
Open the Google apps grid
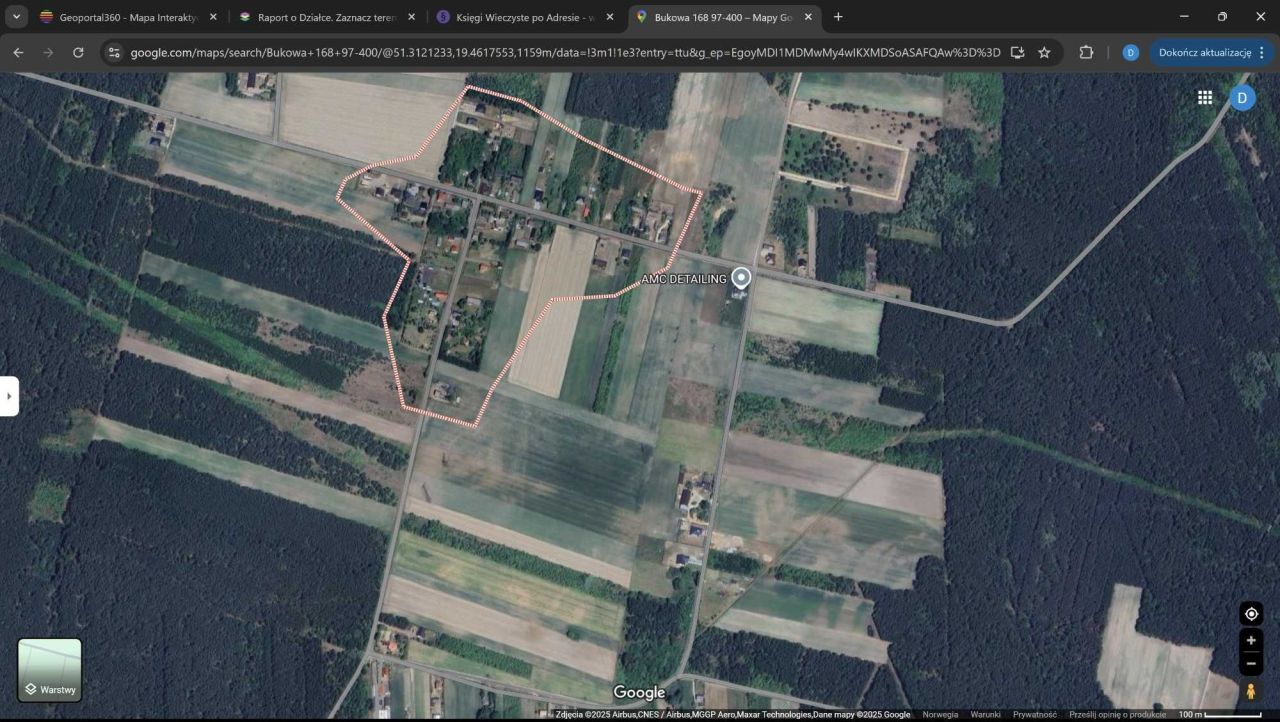pos(1205,97)
